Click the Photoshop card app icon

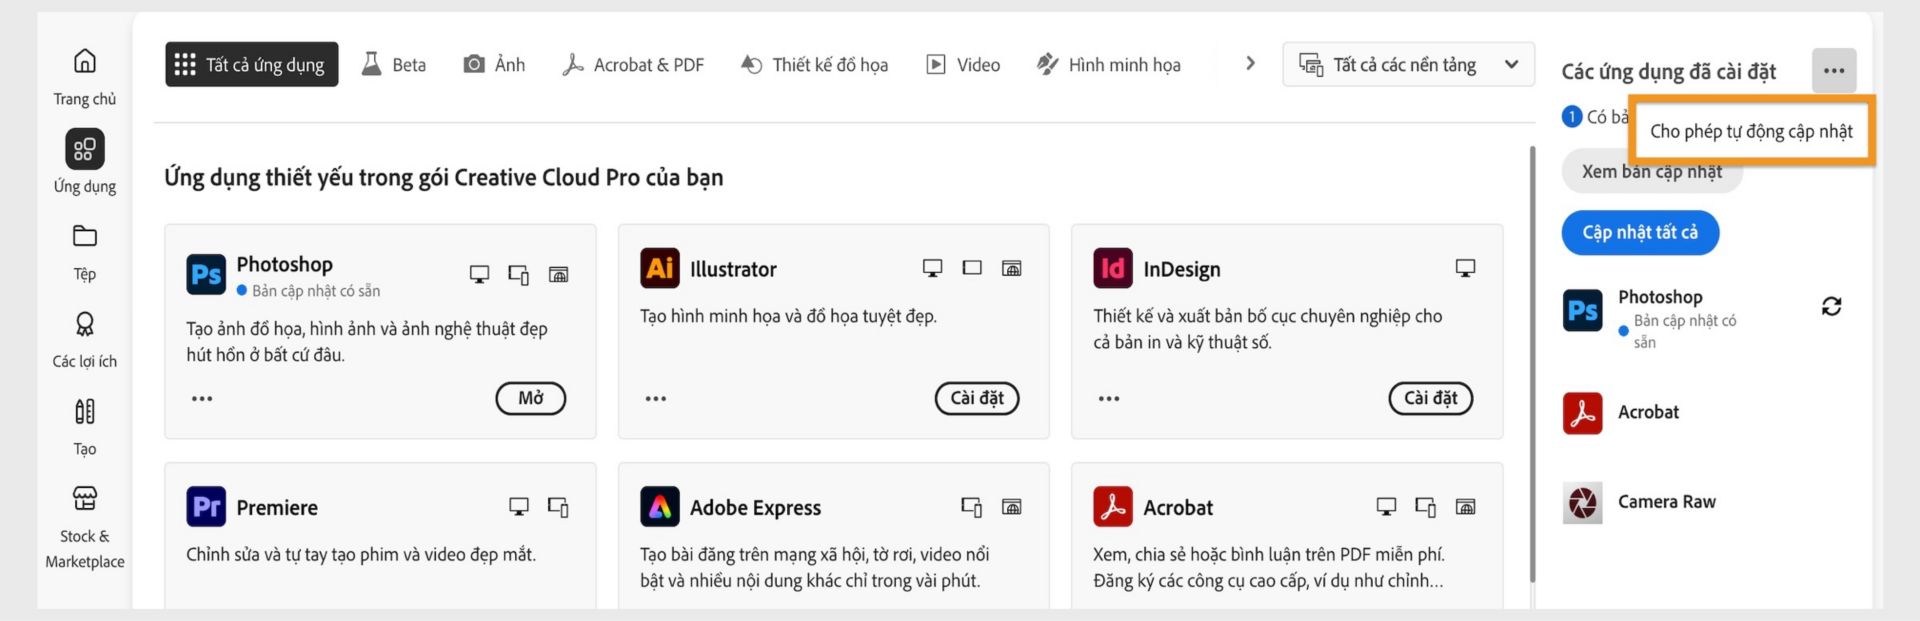(x=206, y=274)
